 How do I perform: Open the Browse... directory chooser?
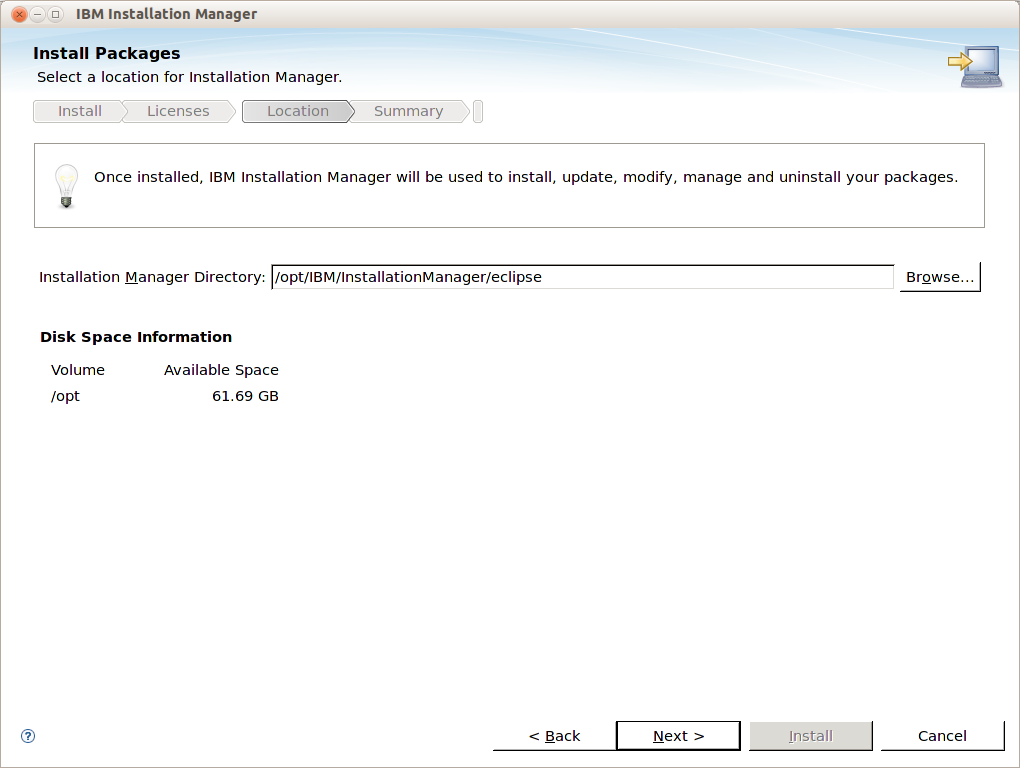[940, 277]
